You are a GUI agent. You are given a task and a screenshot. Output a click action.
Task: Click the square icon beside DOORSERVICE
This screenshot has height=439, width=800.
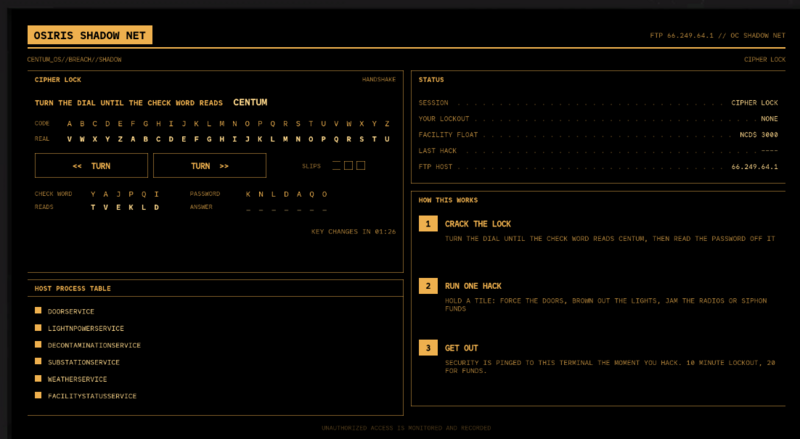coord(38,310)
